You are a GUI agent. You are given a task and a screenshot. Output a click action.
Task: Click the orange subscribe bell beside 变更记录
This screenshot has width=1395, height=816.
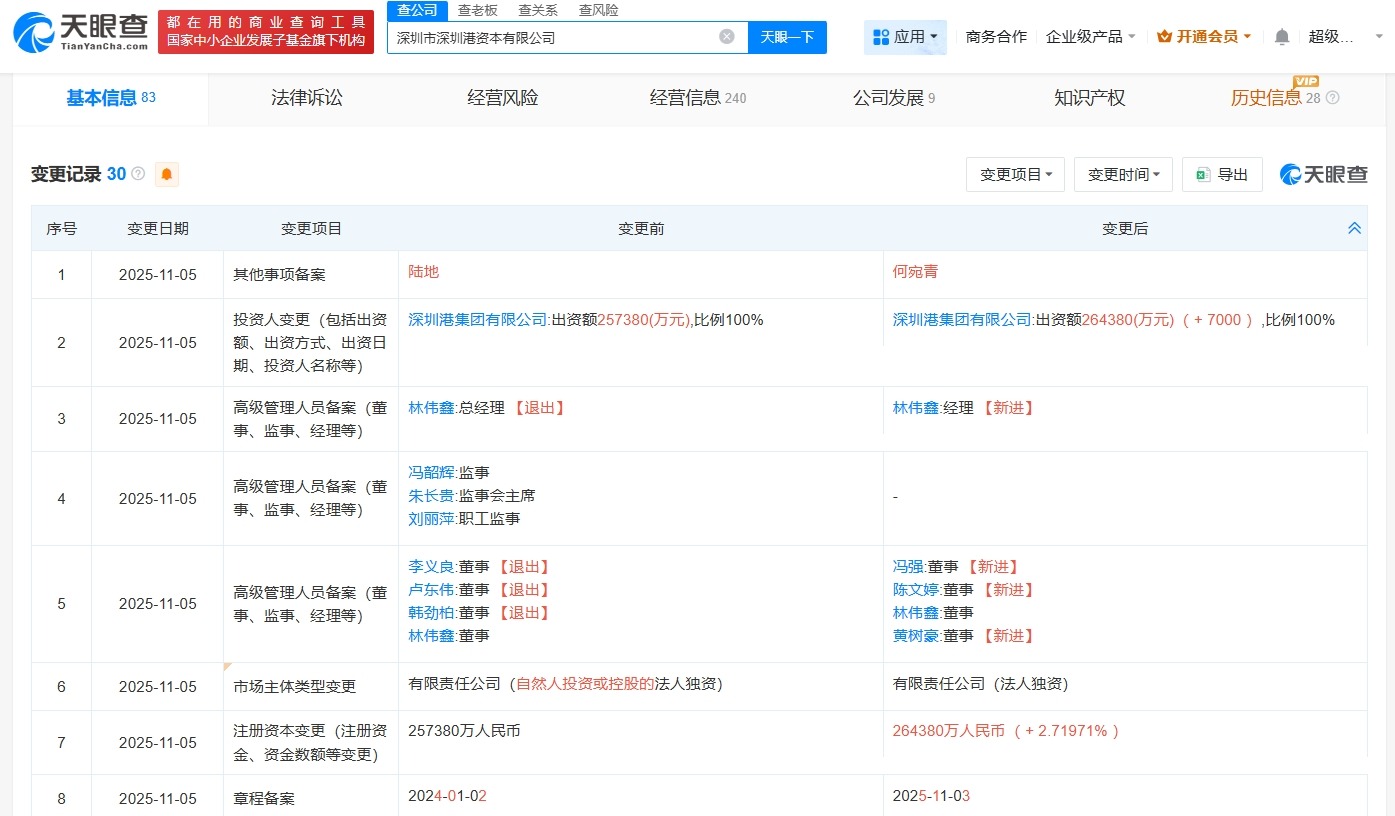tap(166, 173)
